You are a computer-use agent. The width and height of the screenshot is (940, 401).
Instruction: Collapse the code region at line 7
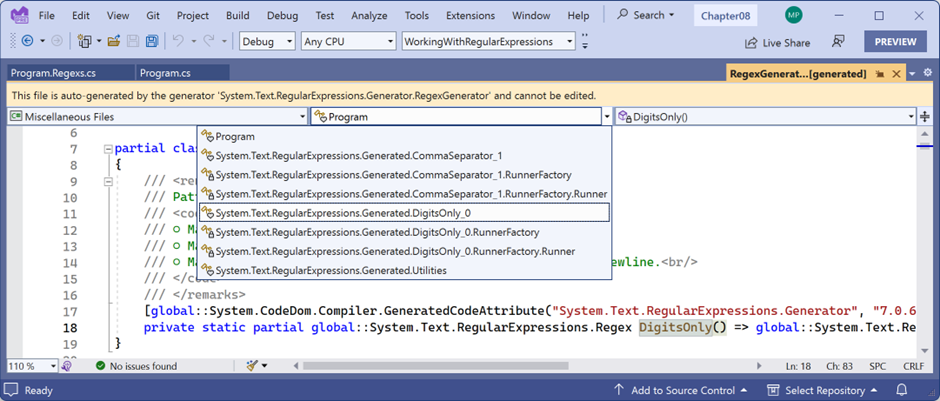(x=106, y=149)
